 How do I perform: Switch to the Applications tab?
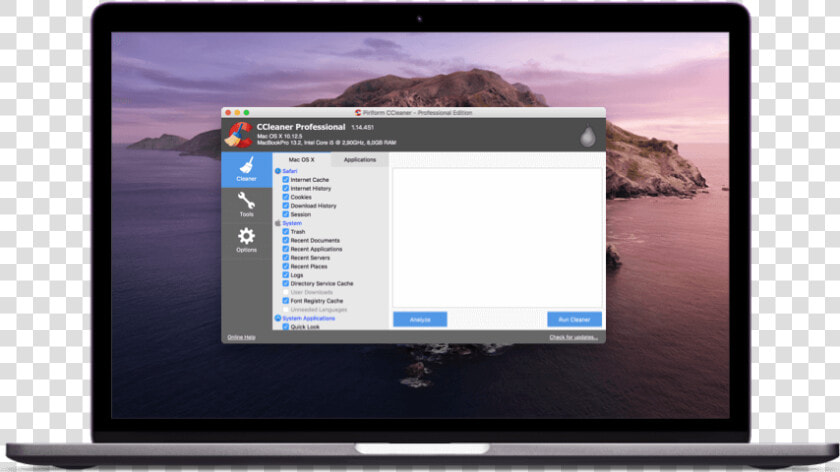(360, 160)
